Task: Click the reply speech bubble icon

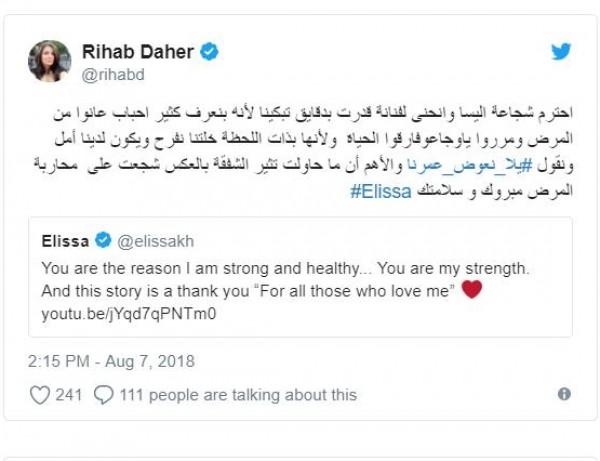Action: [103, 395]
